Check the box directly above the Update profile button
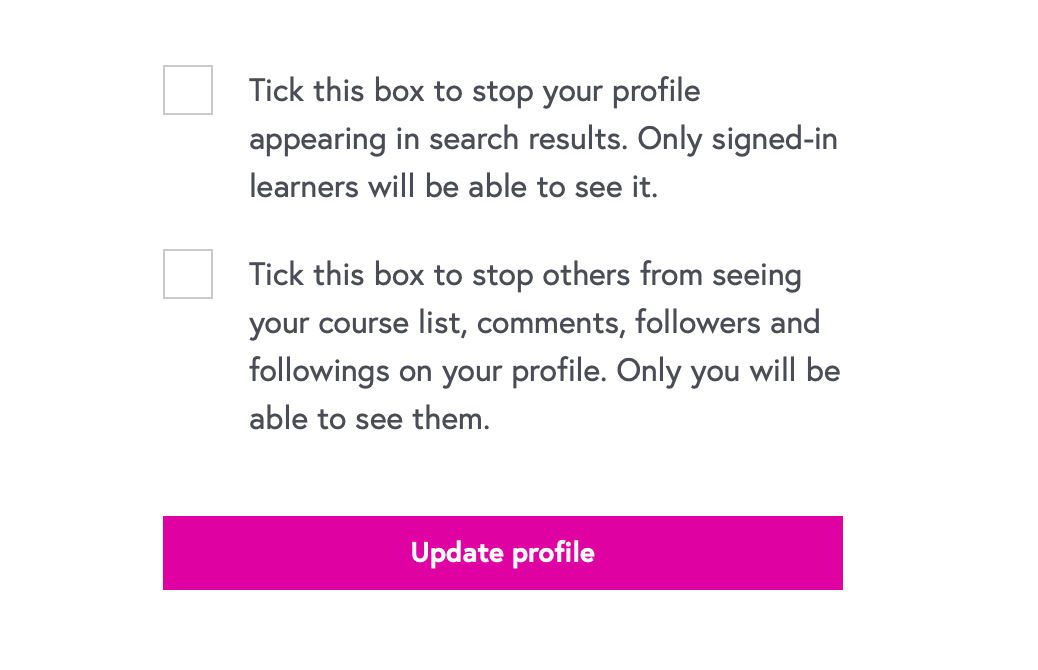1038x670 pixels. point(188,274)
